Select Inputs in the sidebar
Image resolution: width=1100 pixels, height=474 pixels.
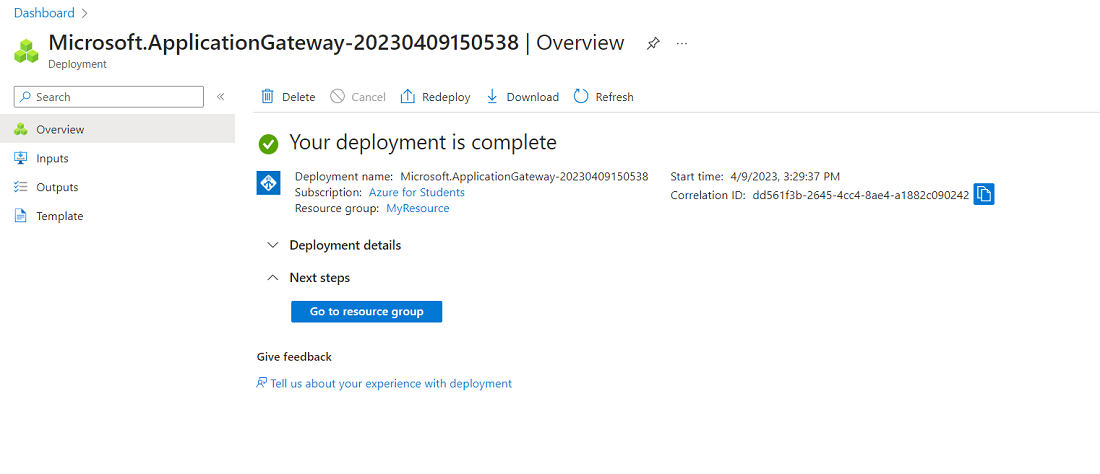tap(52, 158)
